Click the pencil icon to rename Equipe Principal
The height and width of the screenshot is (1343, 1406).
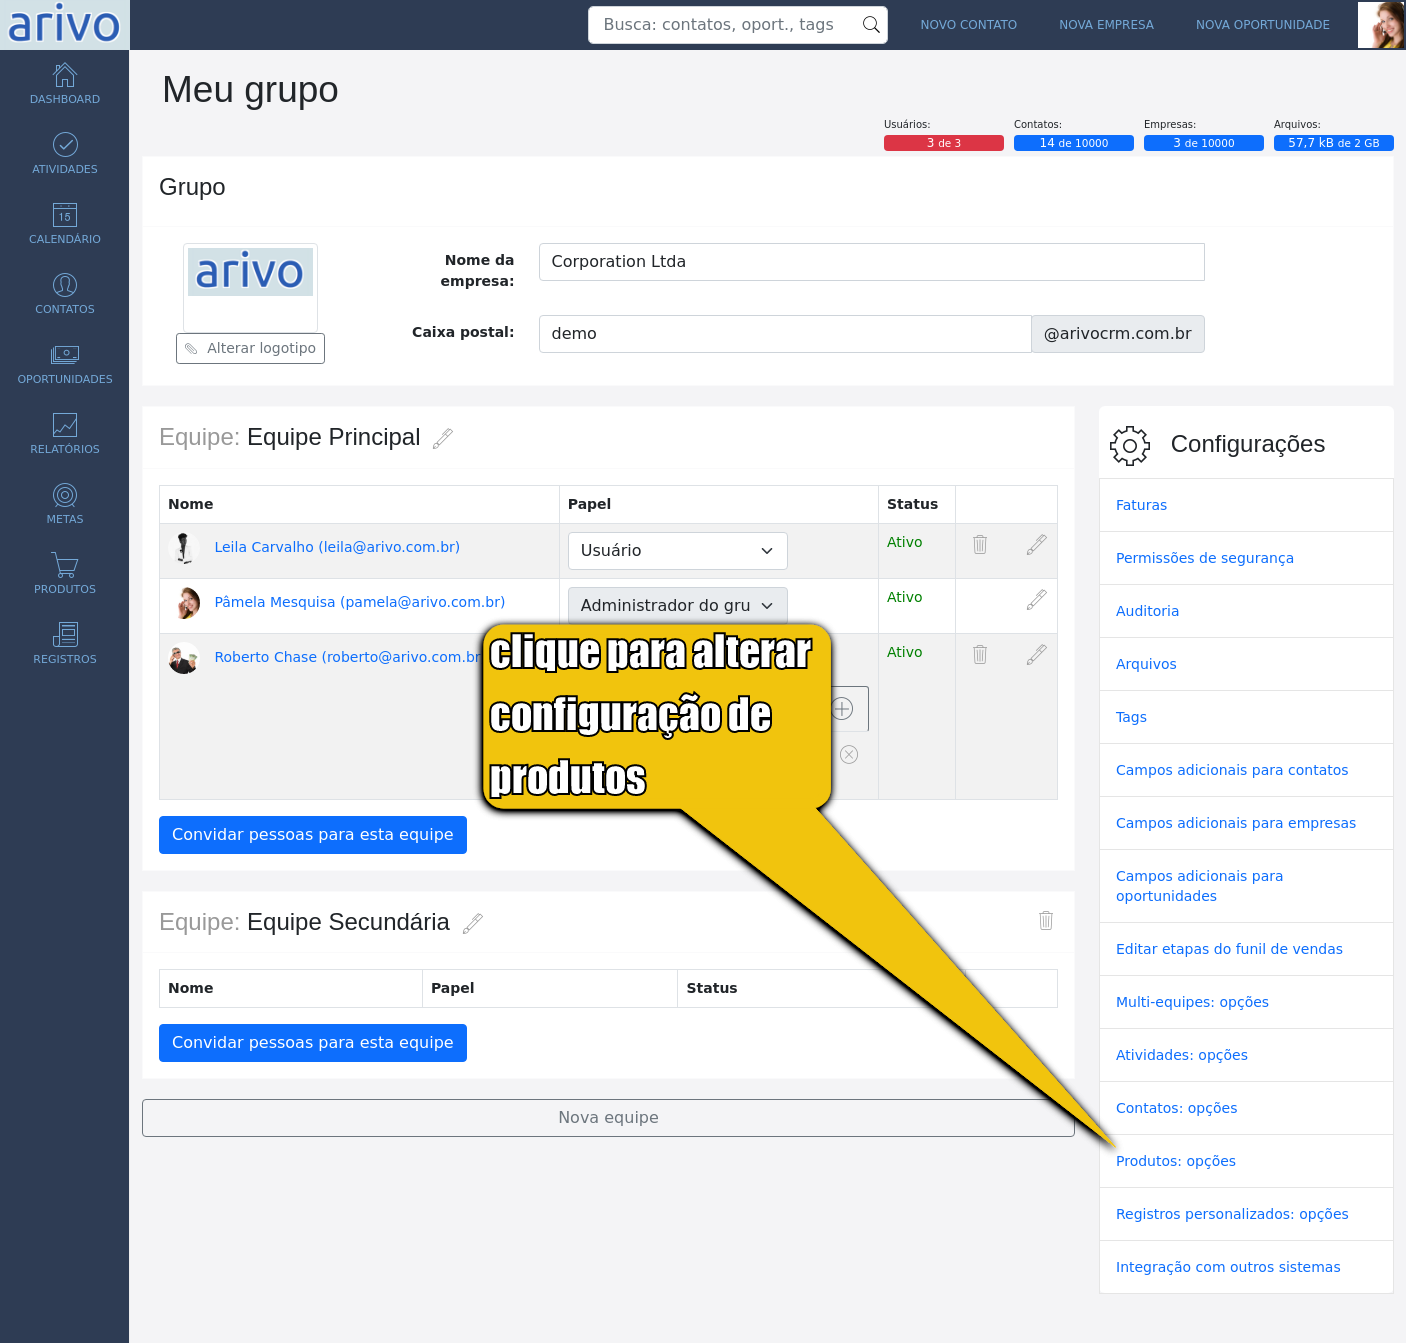point(443,438)
